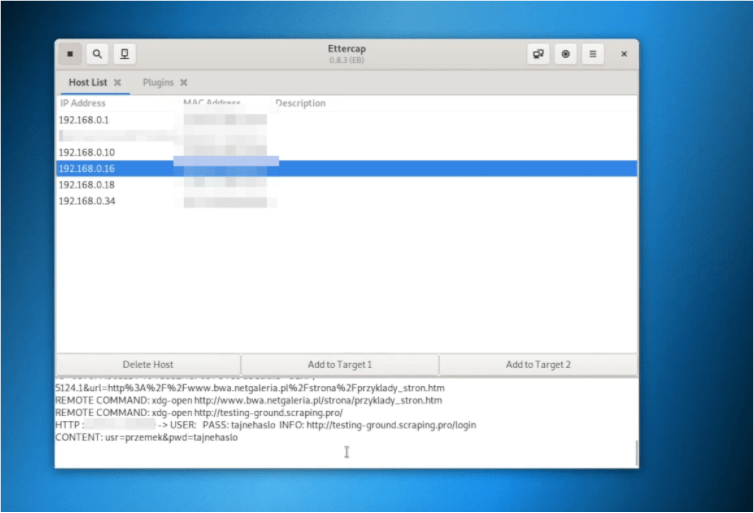
Task: Click the stop MITM round icon
Action: click(566, 54)
